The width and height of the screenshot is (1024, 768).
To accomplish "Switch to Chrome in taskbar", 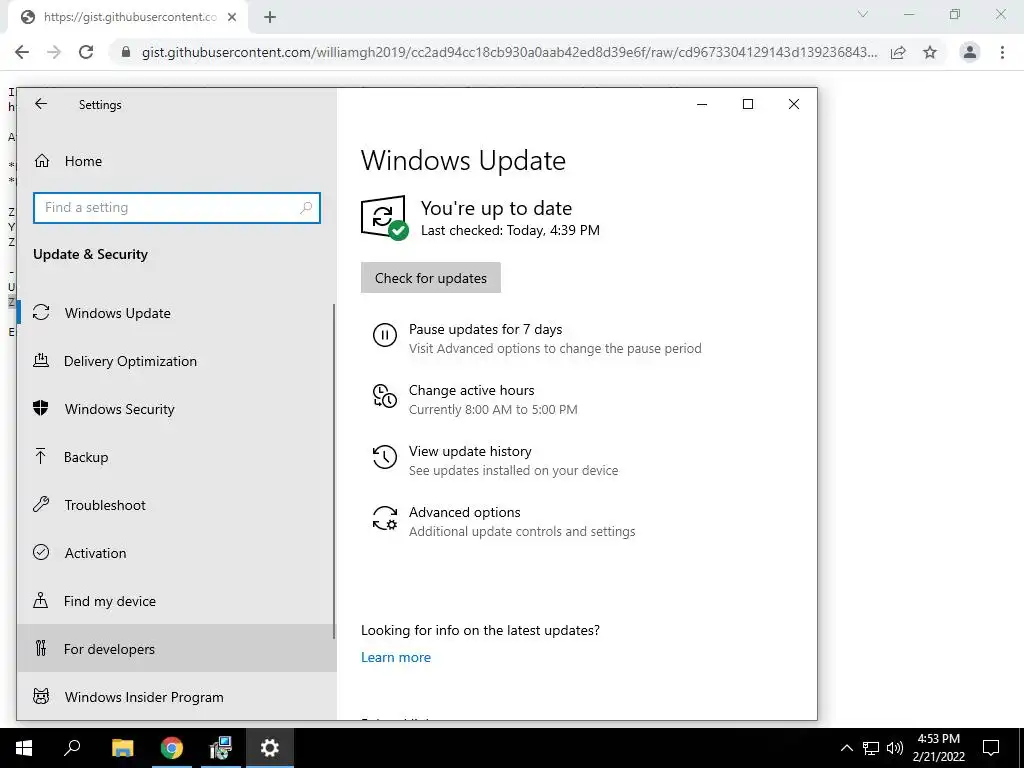I will 172,748.
